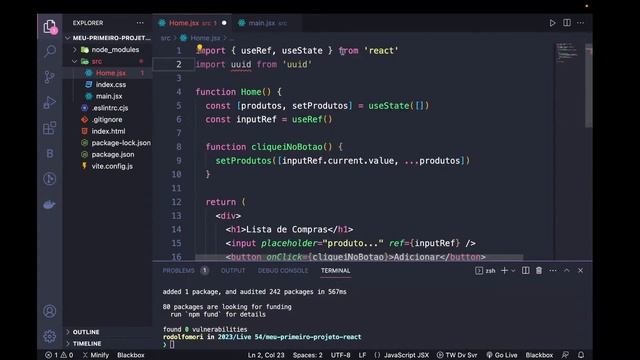This screenshot has width=640, height=360.
Task: Click the unsaved dot on Home.jsx tab
Action: (x=224, y=23)
